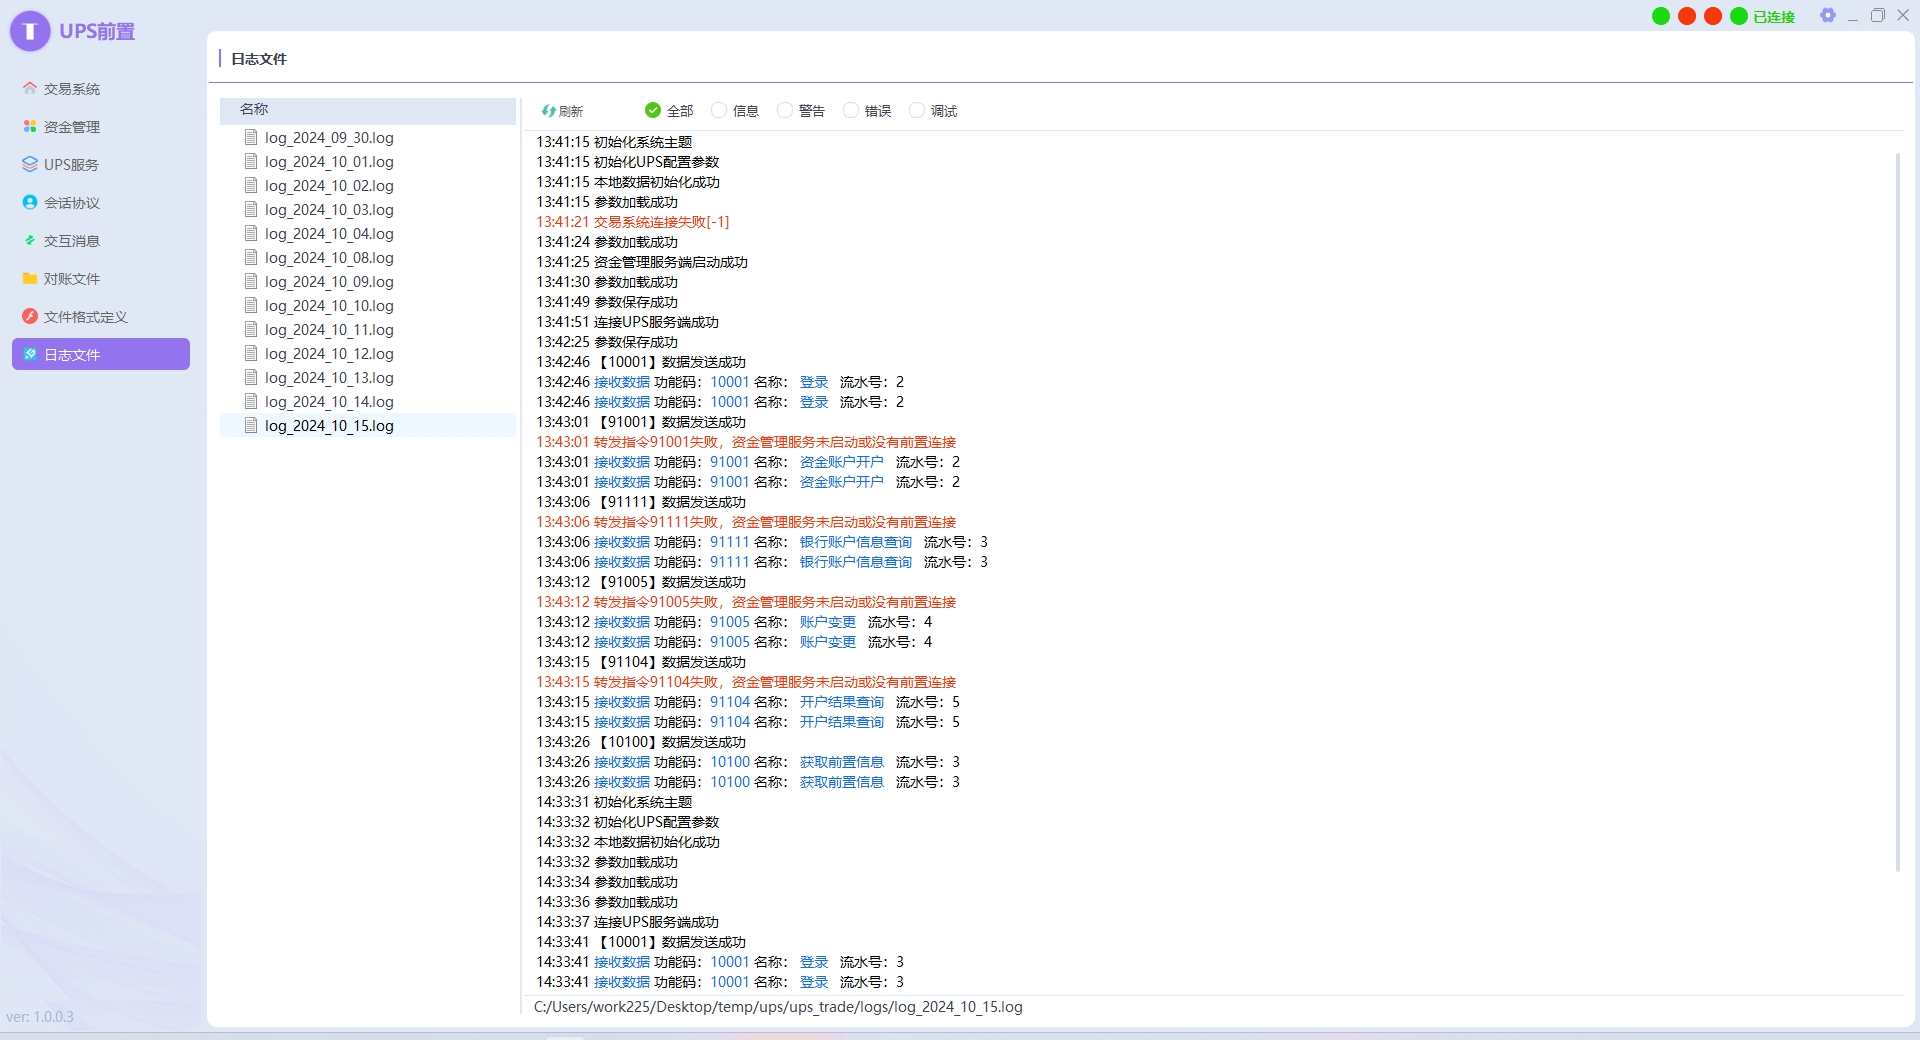The image size is (1920, 1040).
Task: Click log line 连接UPS服务端成功 at 13:41:51
Action: pos(628,322)
